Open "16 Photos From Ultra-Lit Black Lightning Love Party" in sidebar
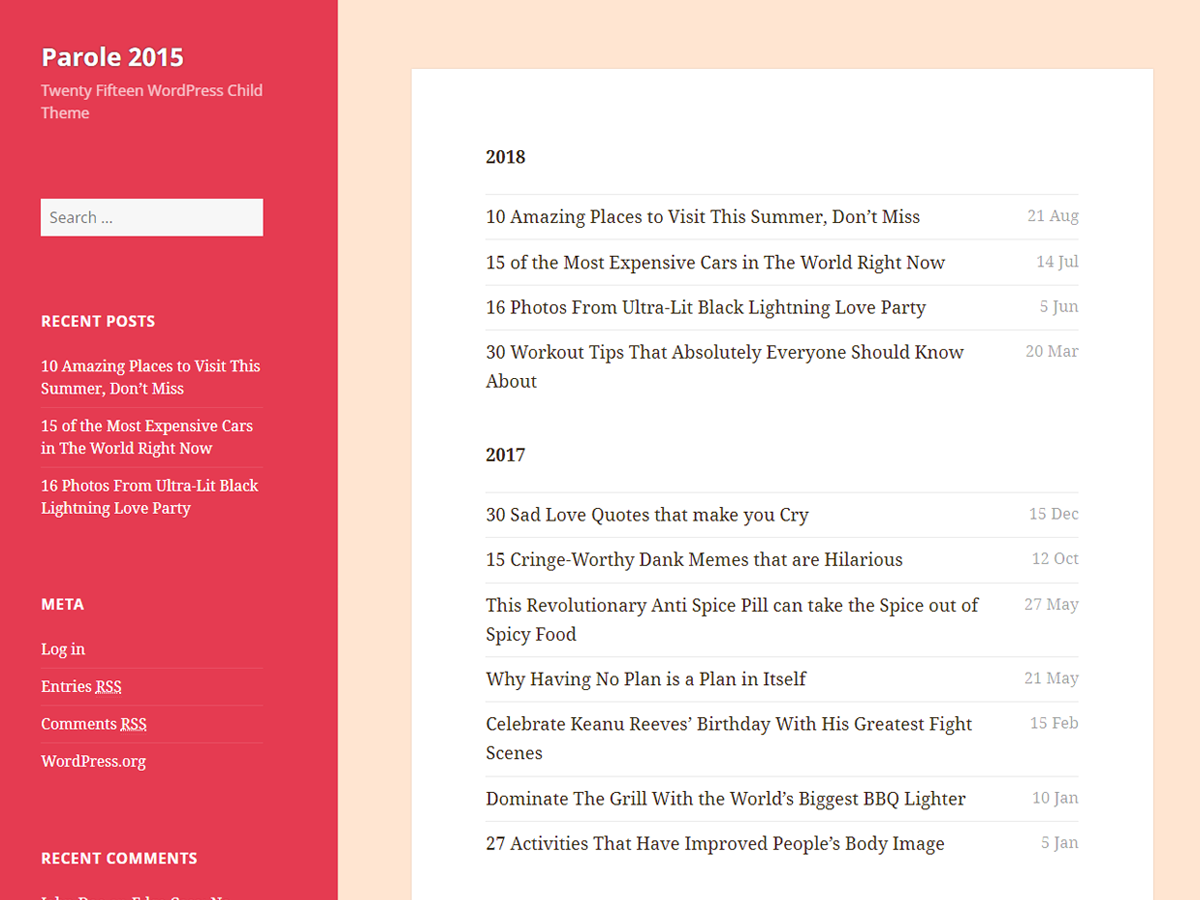 point(150,496)
